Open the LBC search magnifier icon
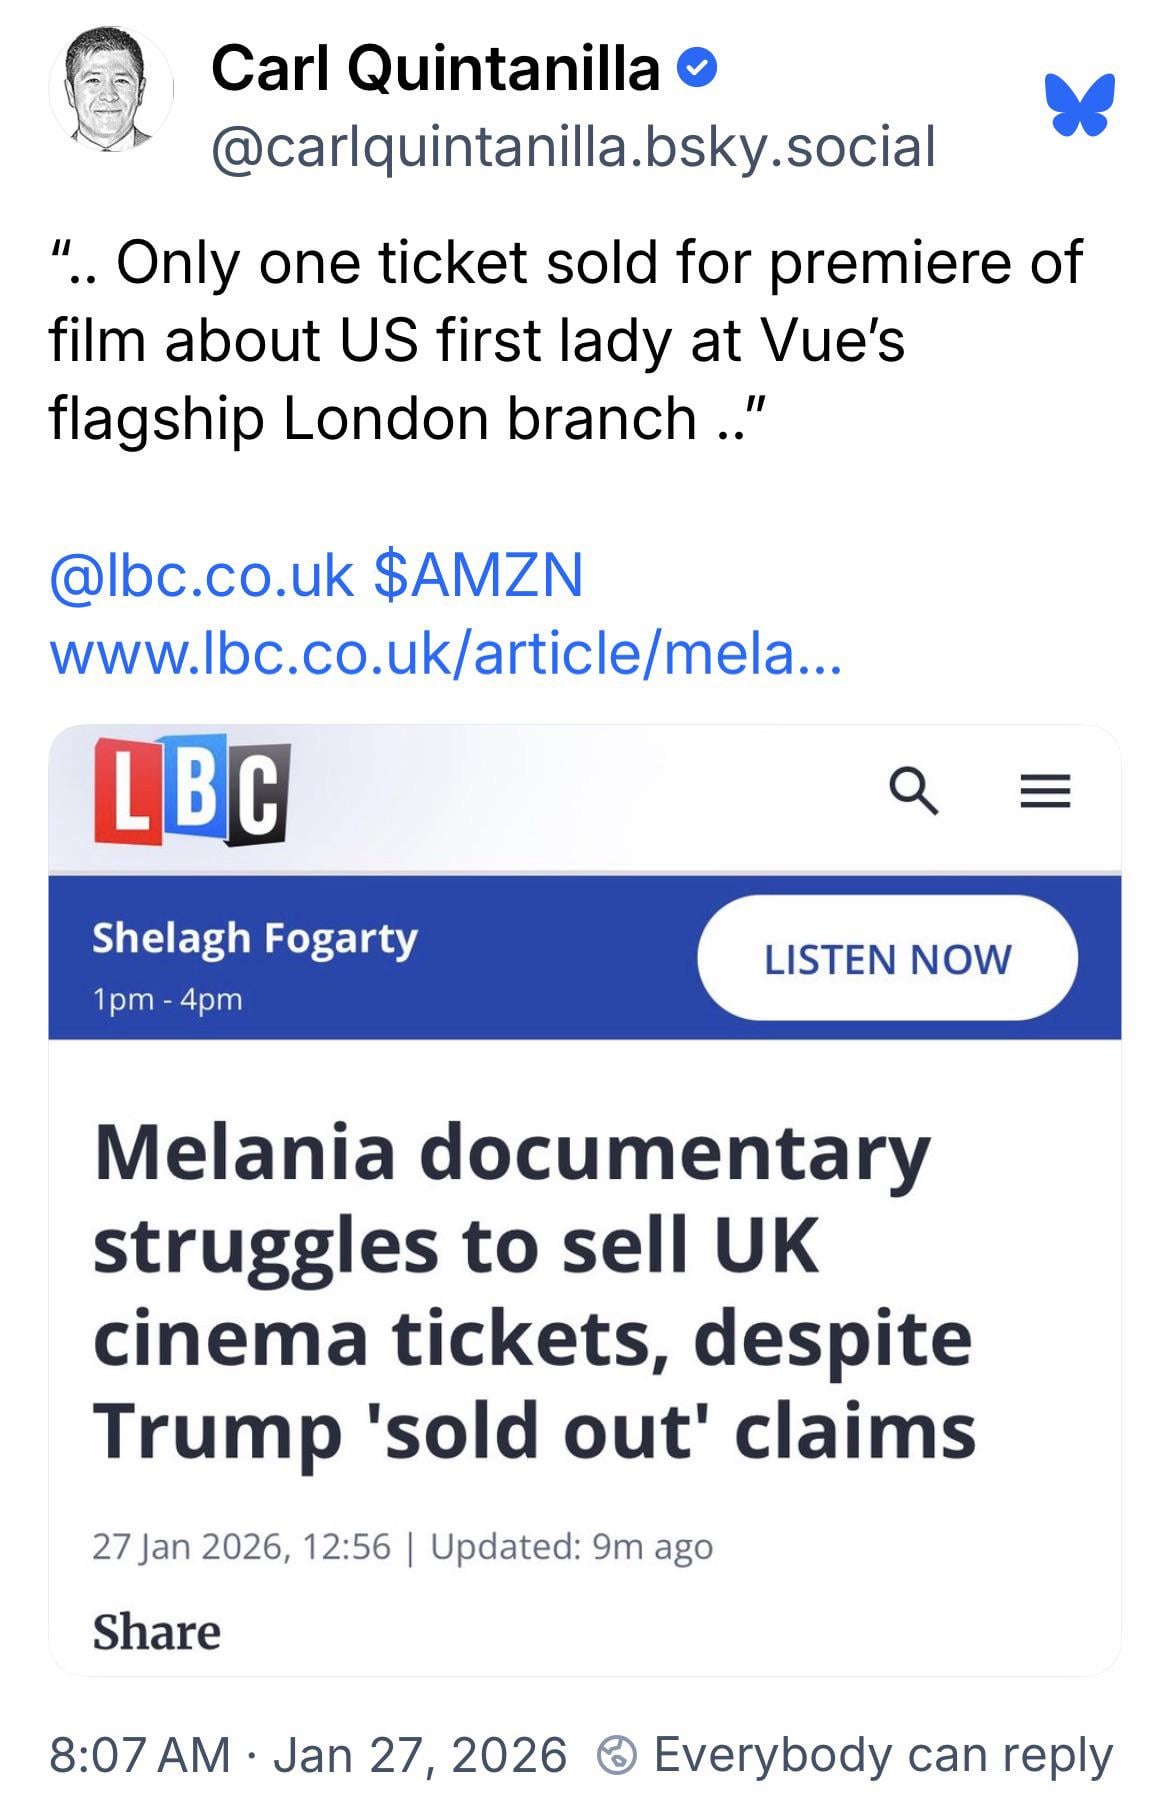 (914, 793)
